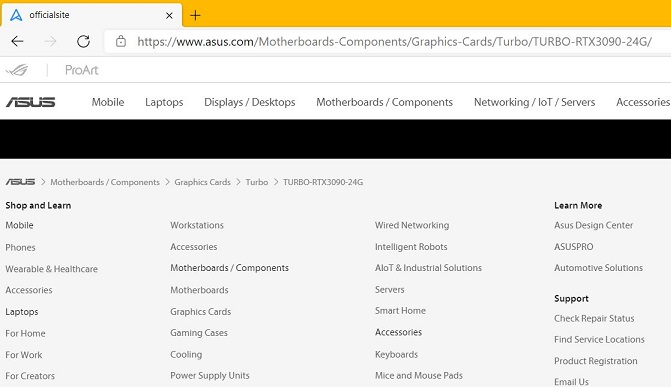Open Check Repair Status link
Image resolution: width=671 pixels, height=387 pixels.
tap(594, 319)
